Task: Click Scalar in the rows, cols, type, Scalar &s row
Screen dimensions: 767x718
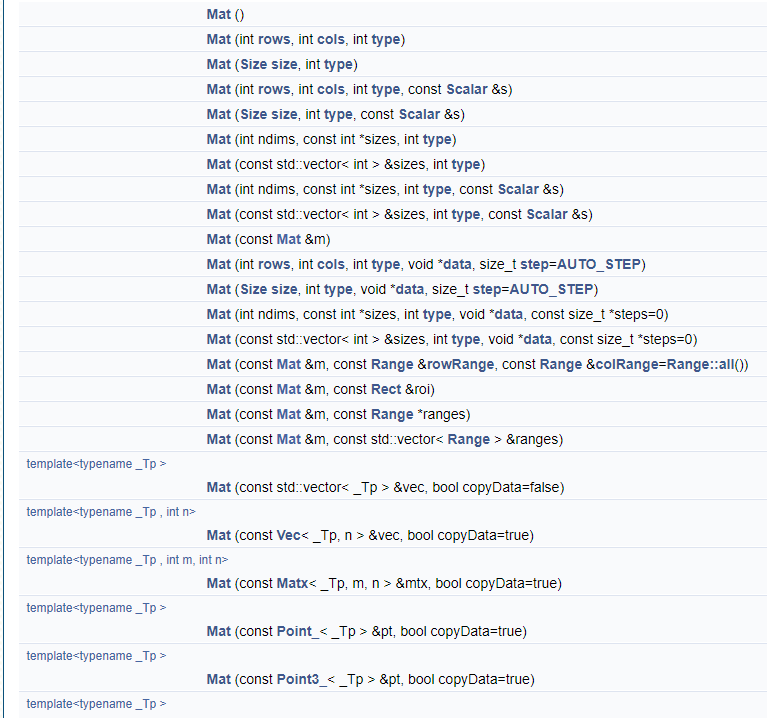Action: [467, 89]
